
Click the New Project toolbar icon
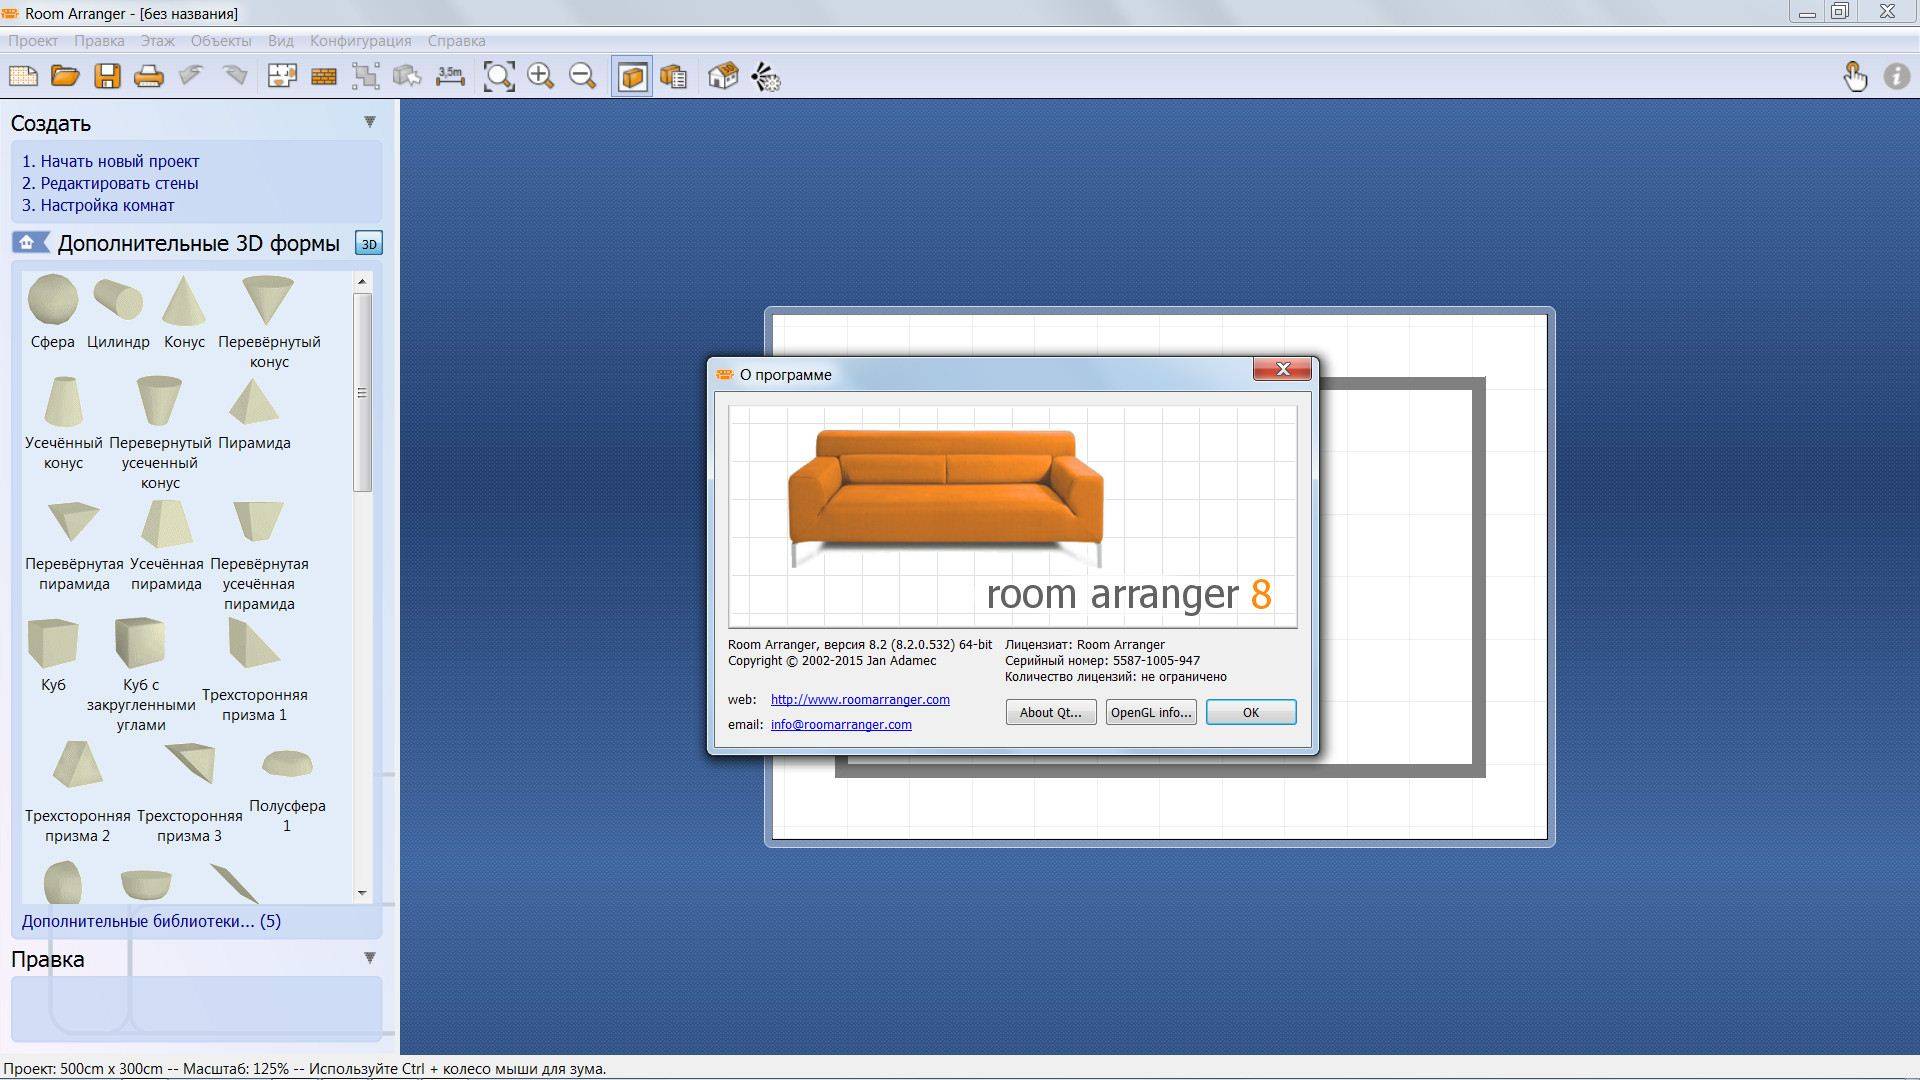pyautogui.click(x=23, y=76)
